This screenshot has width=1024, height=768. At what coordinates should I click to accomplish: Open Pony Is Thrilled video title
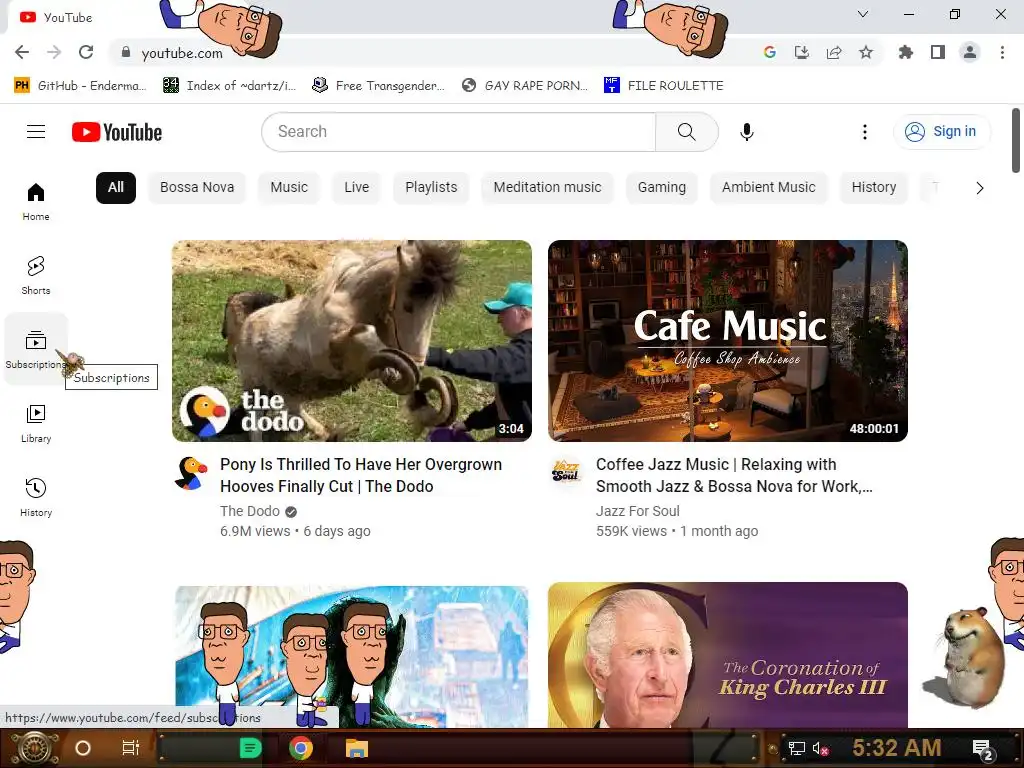(360, 475)
